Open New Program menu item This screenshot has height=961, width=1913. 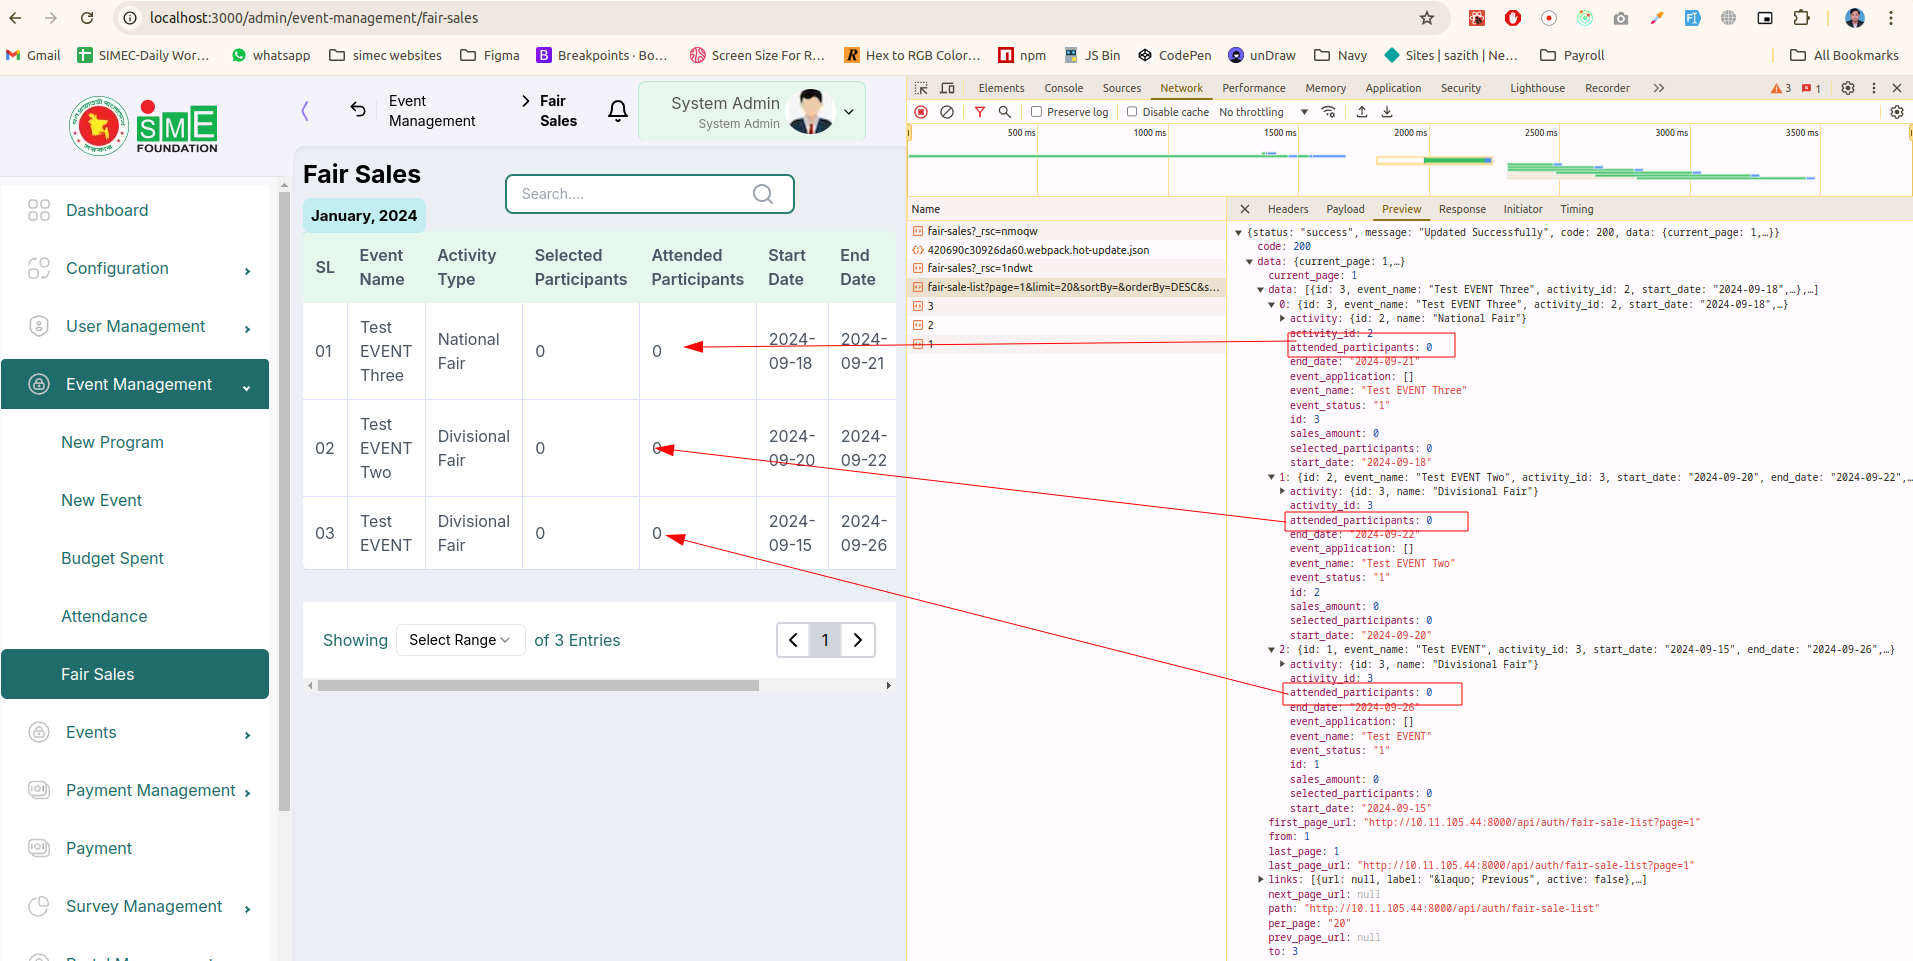pyautogui.click(x=112, y=442)
